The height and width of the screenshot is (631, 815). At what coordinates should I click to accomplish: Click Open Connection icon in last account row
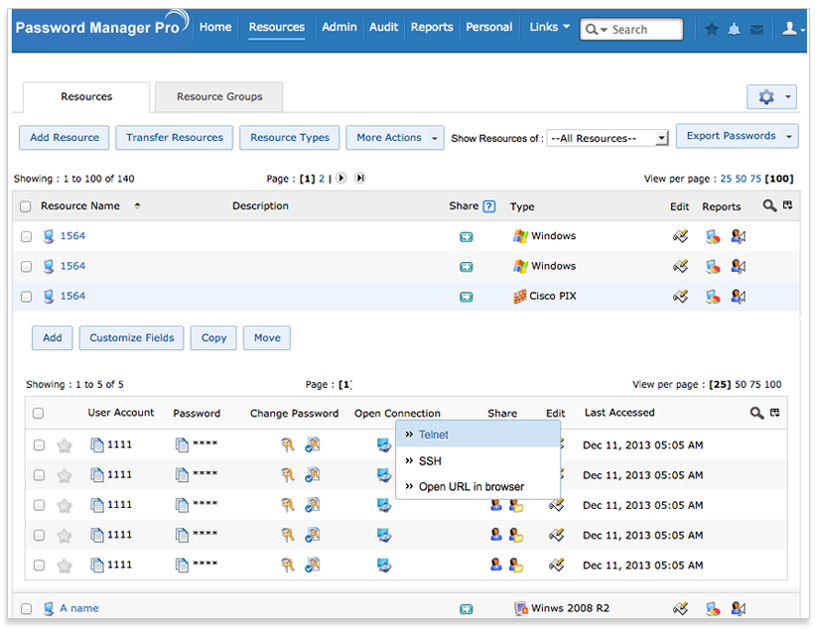(x=384, y=565)
